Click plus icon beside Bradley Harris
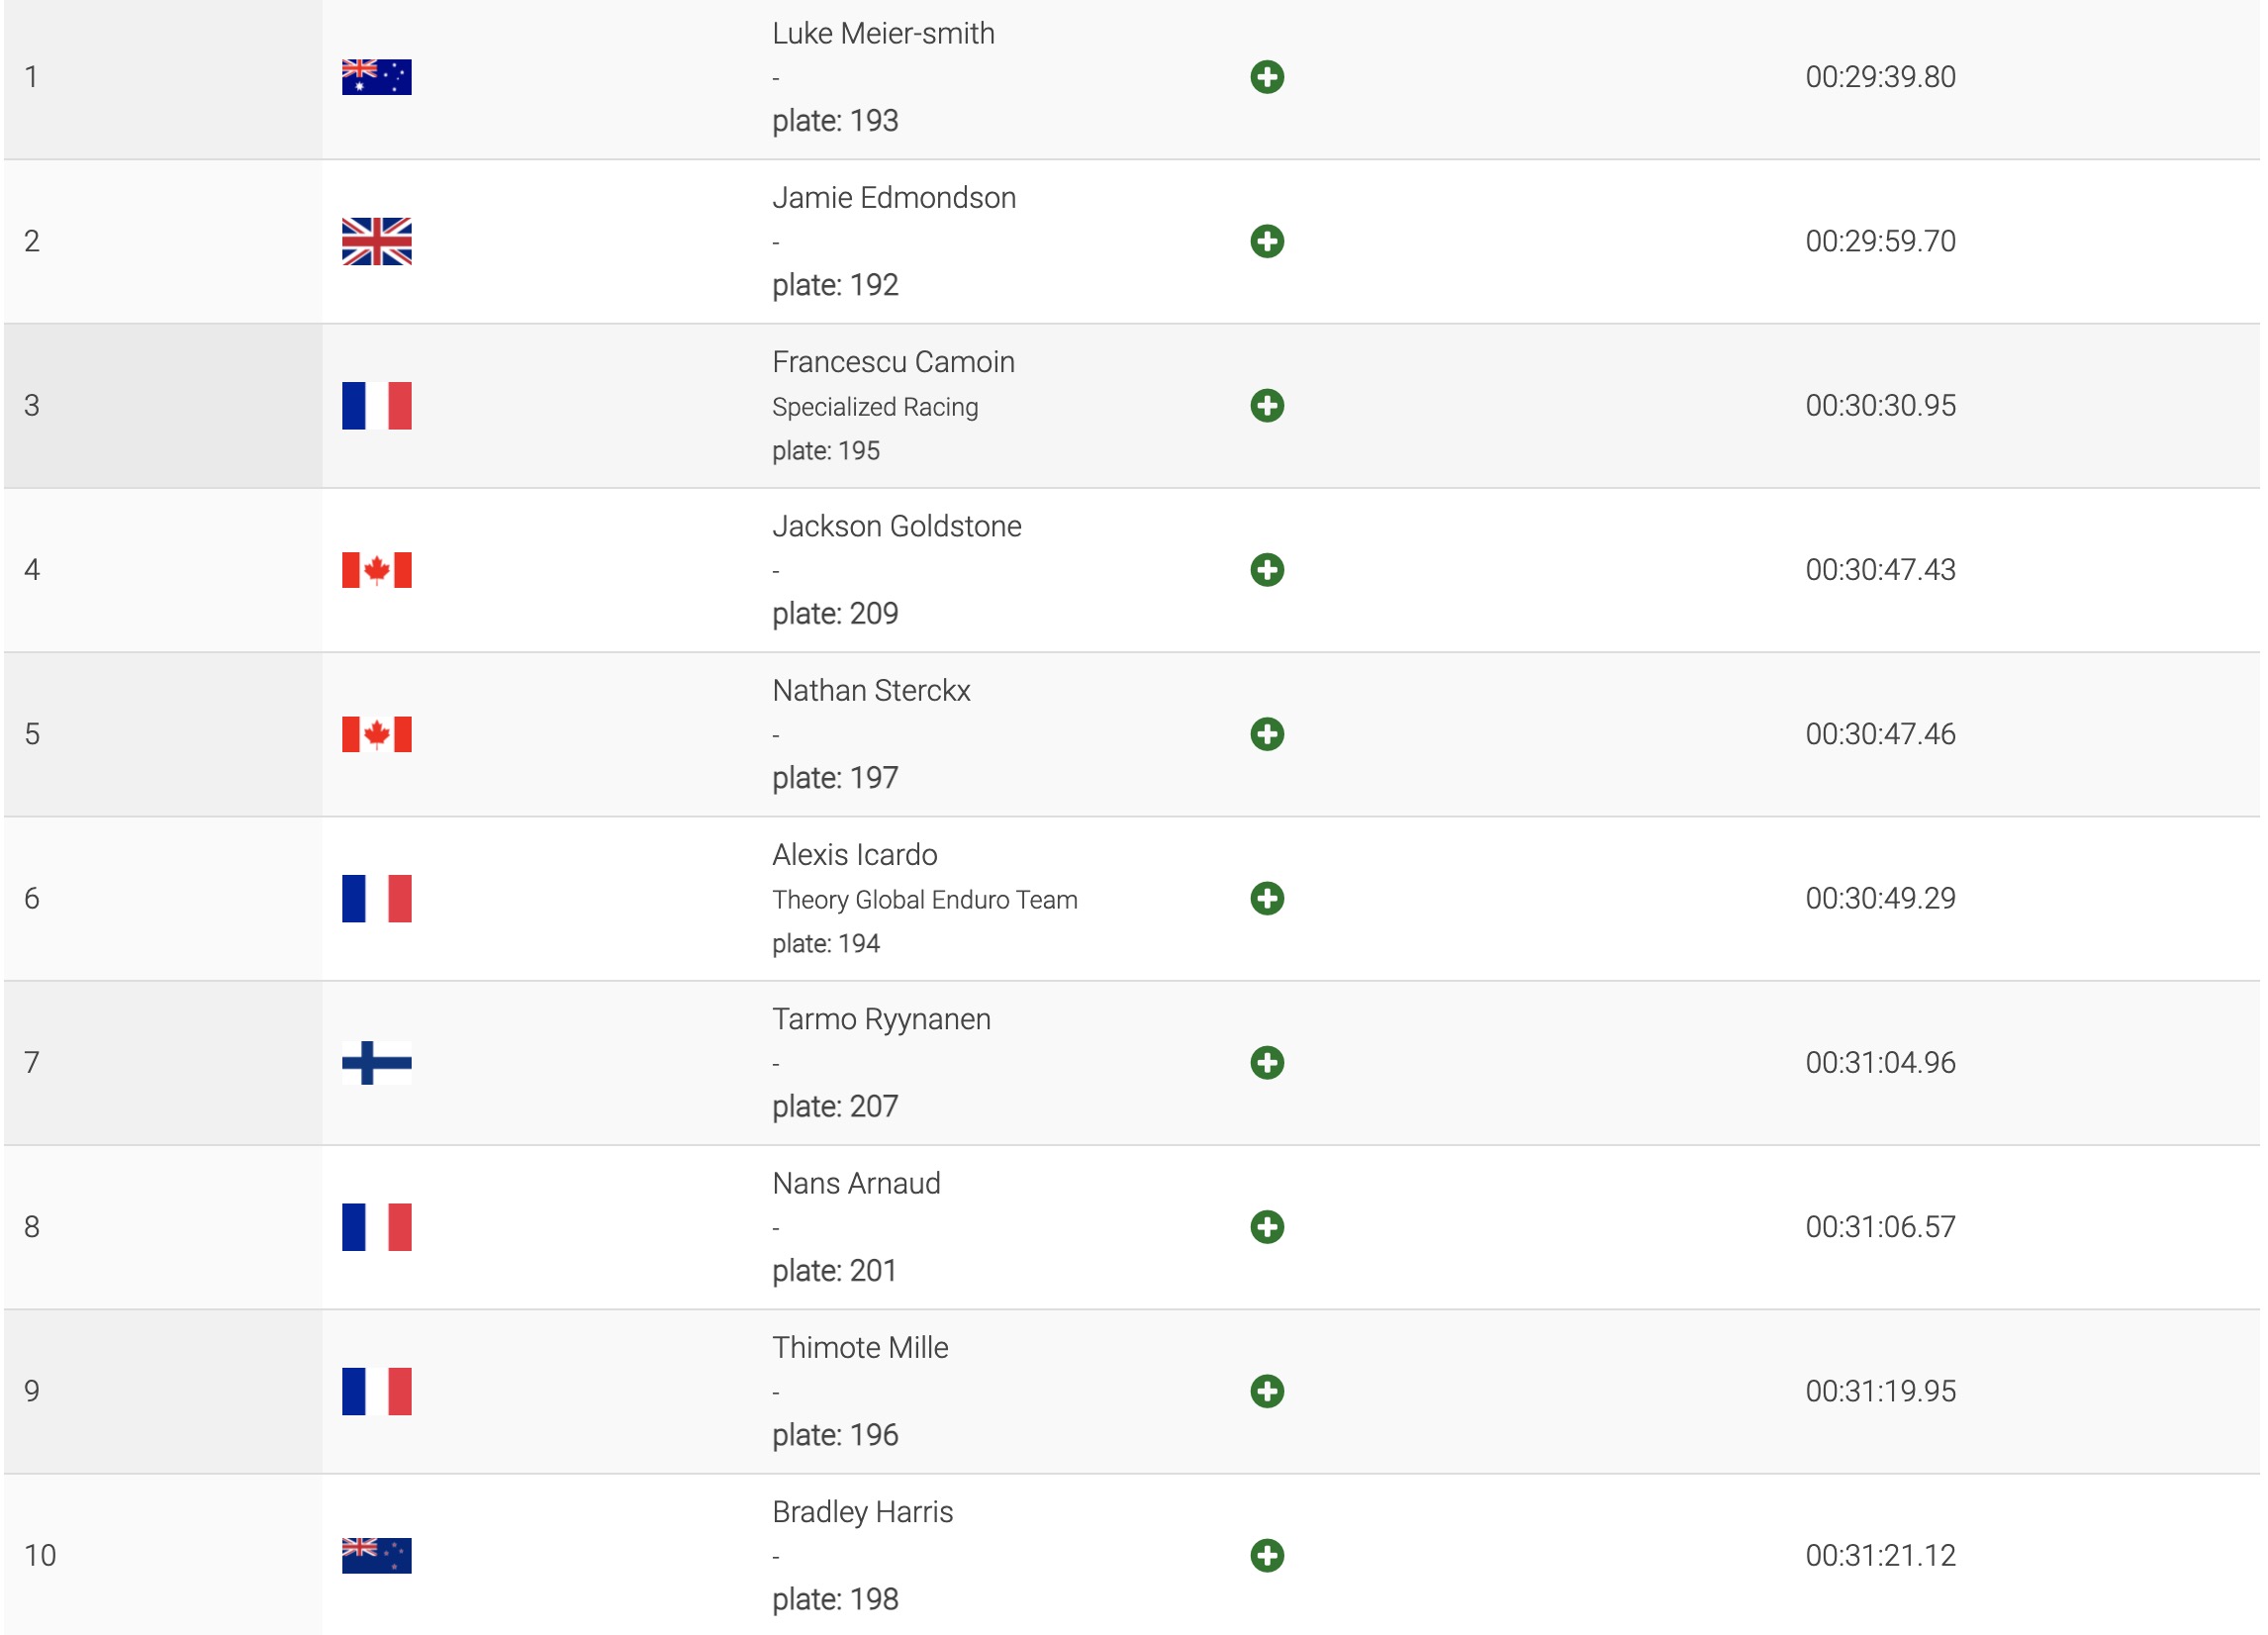Viewport: 2268px width, 1635px height. click(x=1266, y=1555)
